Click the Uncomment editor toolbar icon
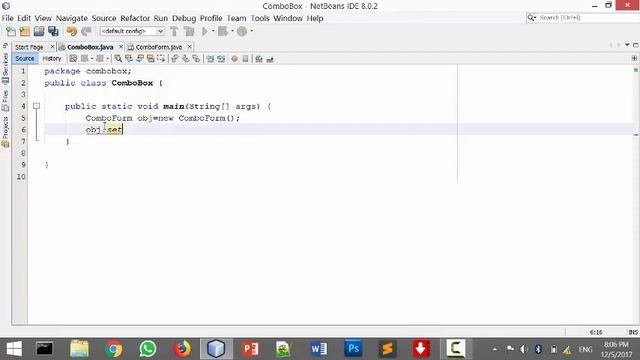Viewport: 640px width, 360px height. (270, 59)
